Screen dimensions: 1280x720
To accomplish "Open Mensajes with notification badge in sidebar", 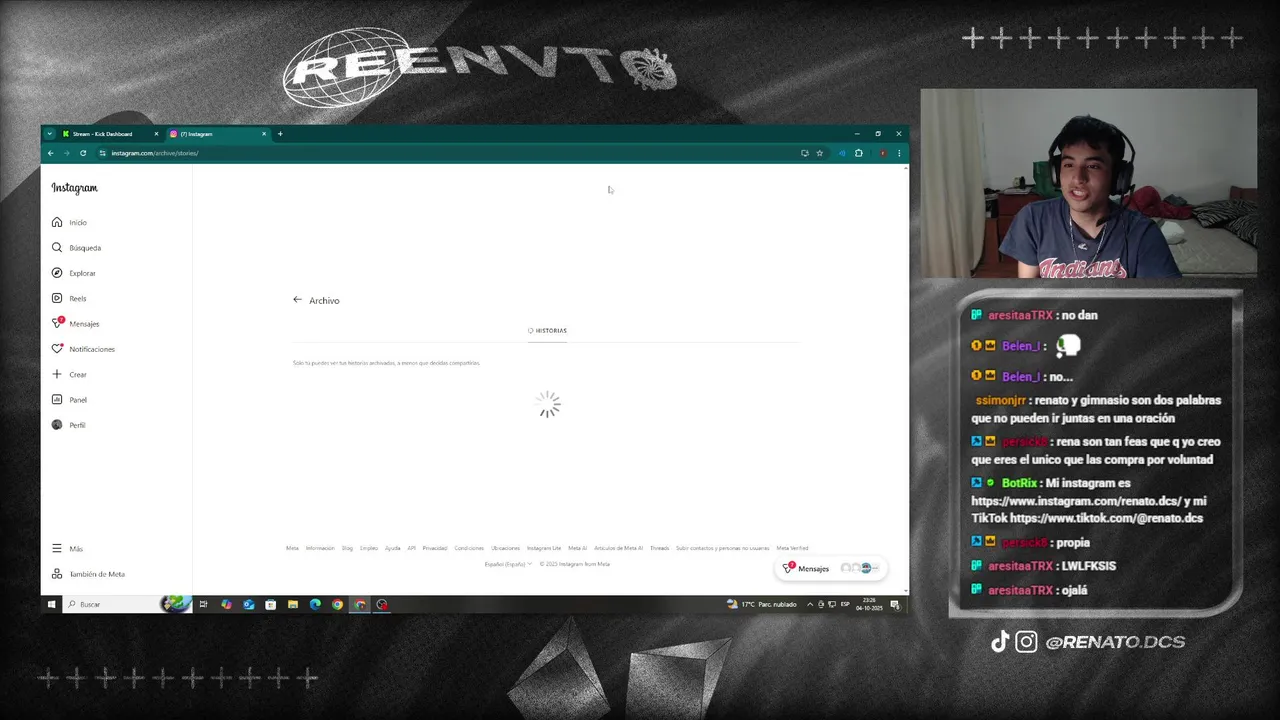I will coord(76,323).
